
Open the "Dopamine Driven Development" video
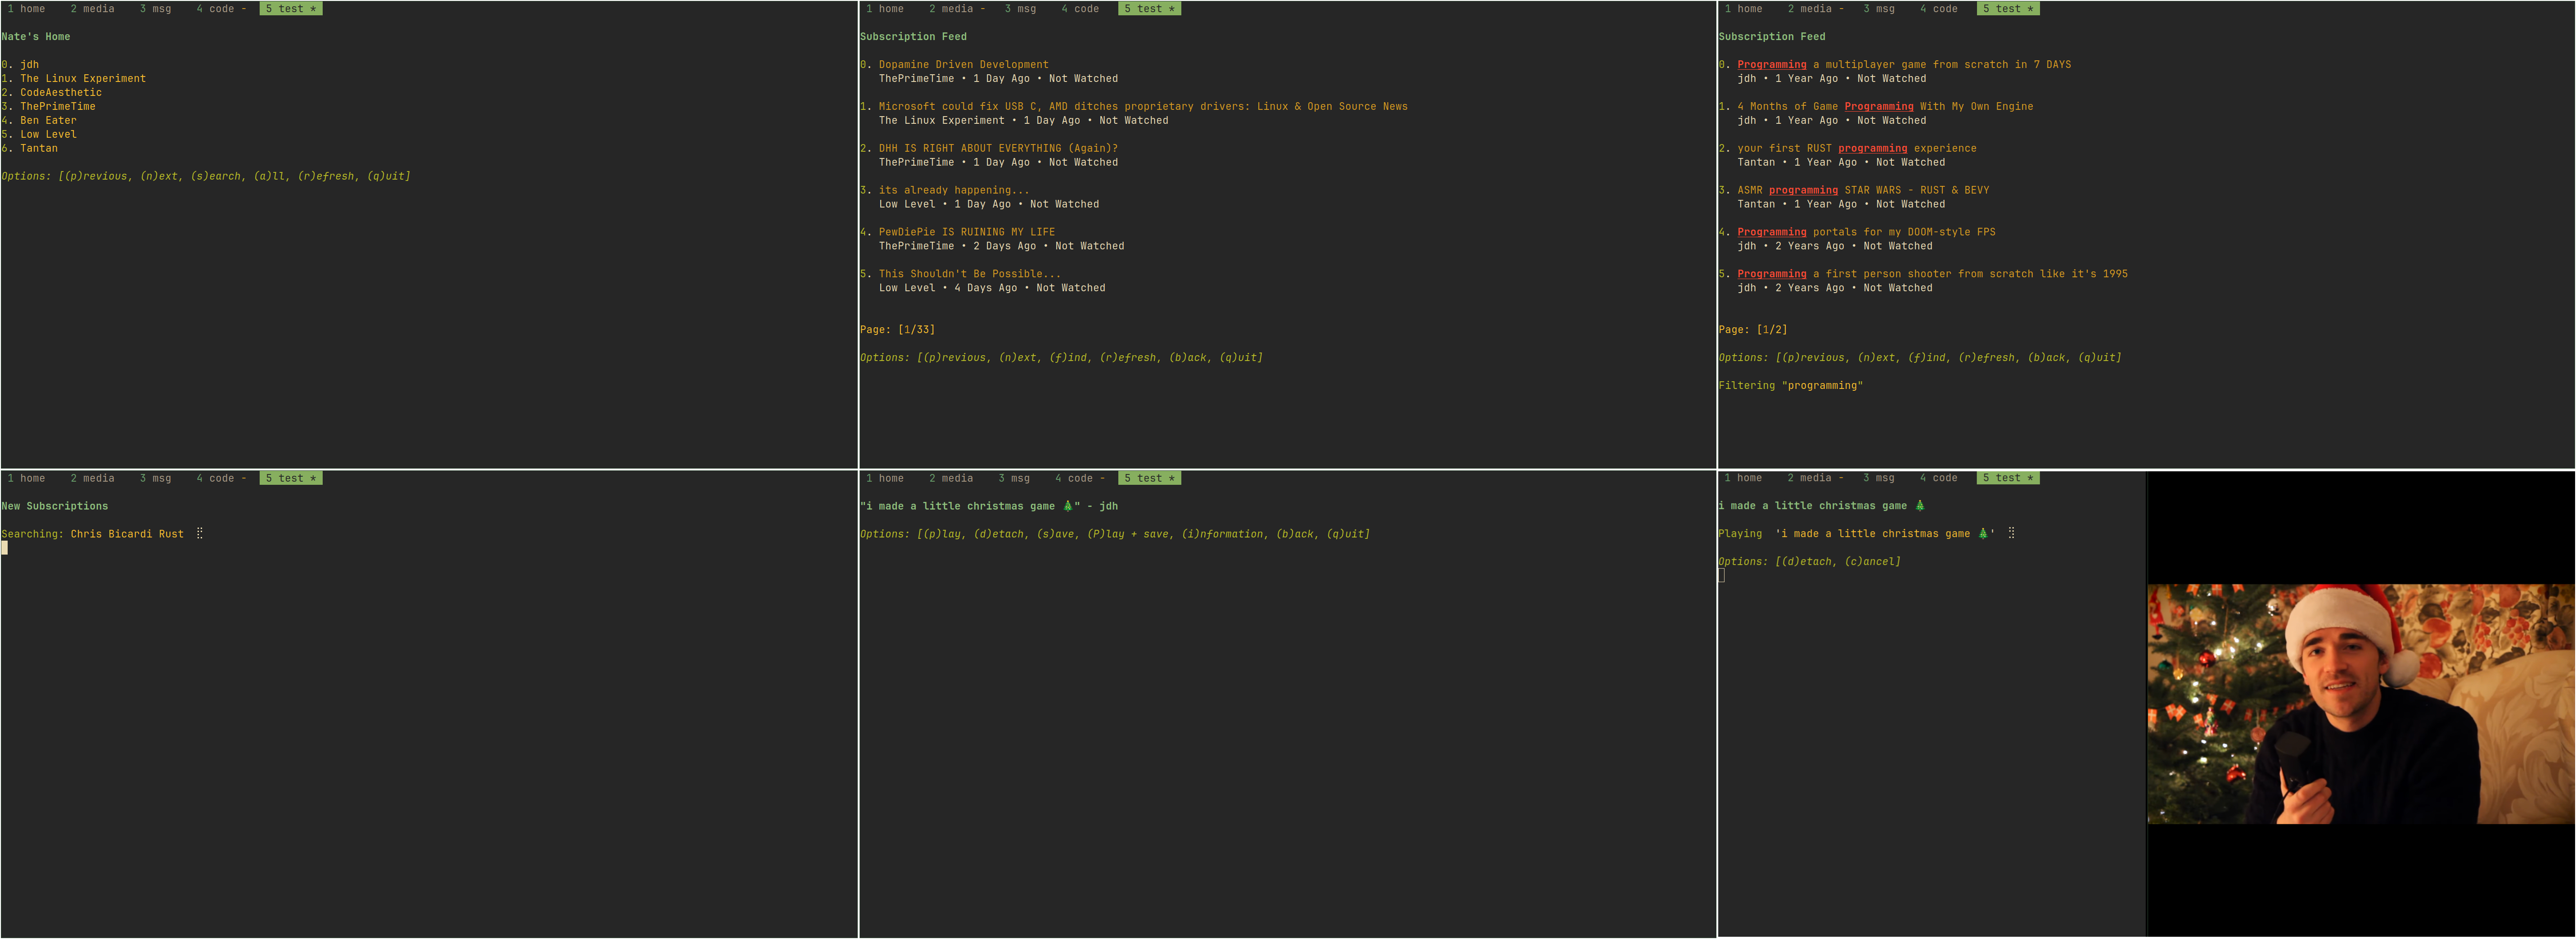click(962, 64)
